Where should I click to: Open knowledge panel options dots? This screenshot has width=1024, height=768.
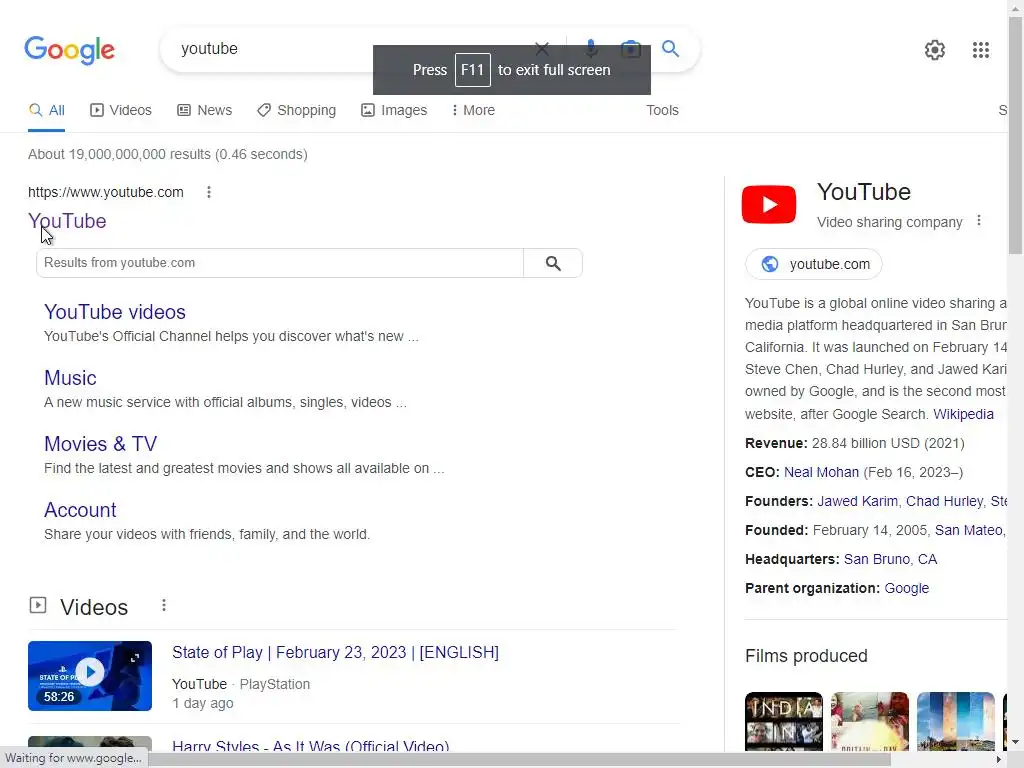tap(978, 221)
